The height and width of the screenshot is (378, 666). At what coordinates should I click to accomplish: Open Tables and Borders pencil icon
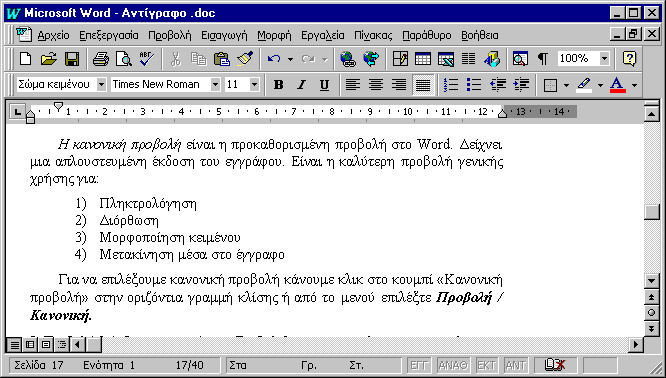400,59
